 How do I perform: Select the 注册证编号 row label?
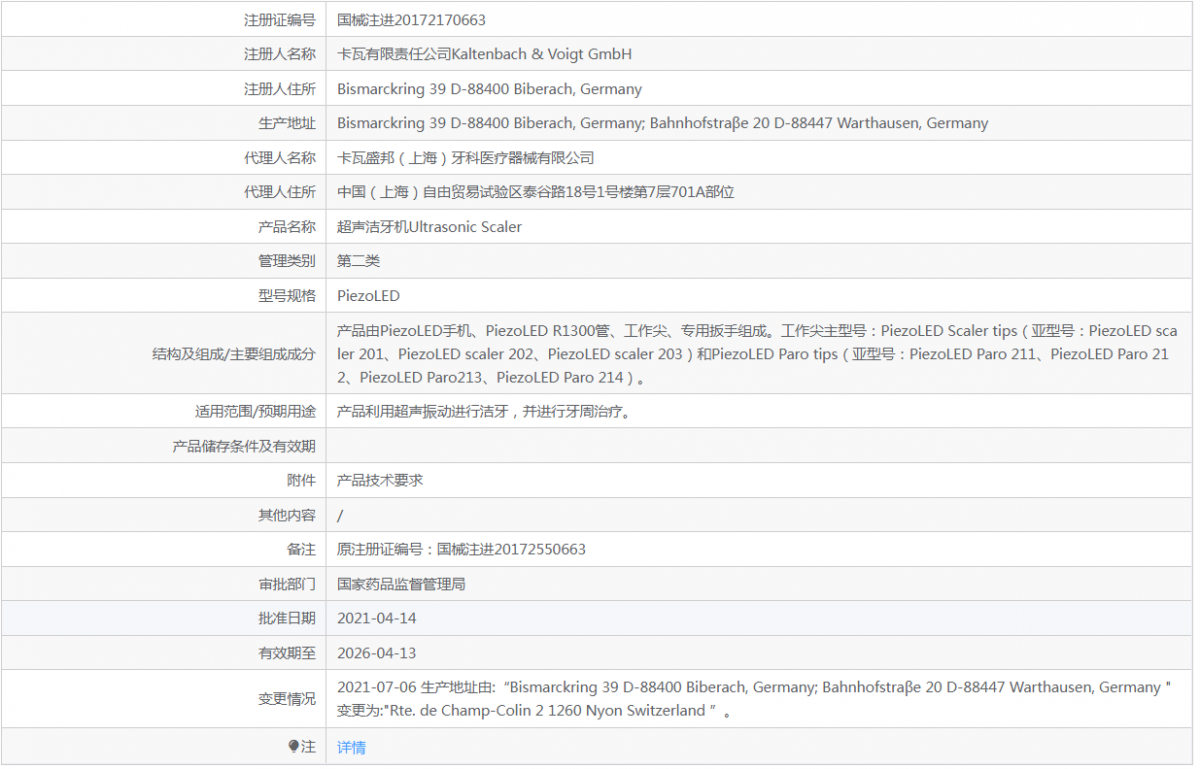pyautogui.click(x=280, y=20)
